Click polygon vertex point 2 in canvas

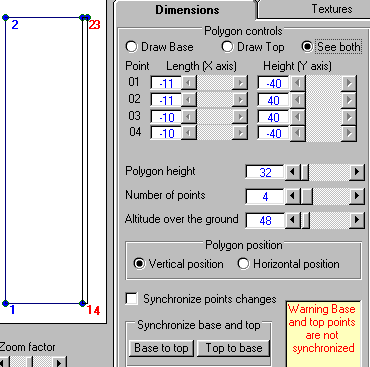click(x=5, y=17)
